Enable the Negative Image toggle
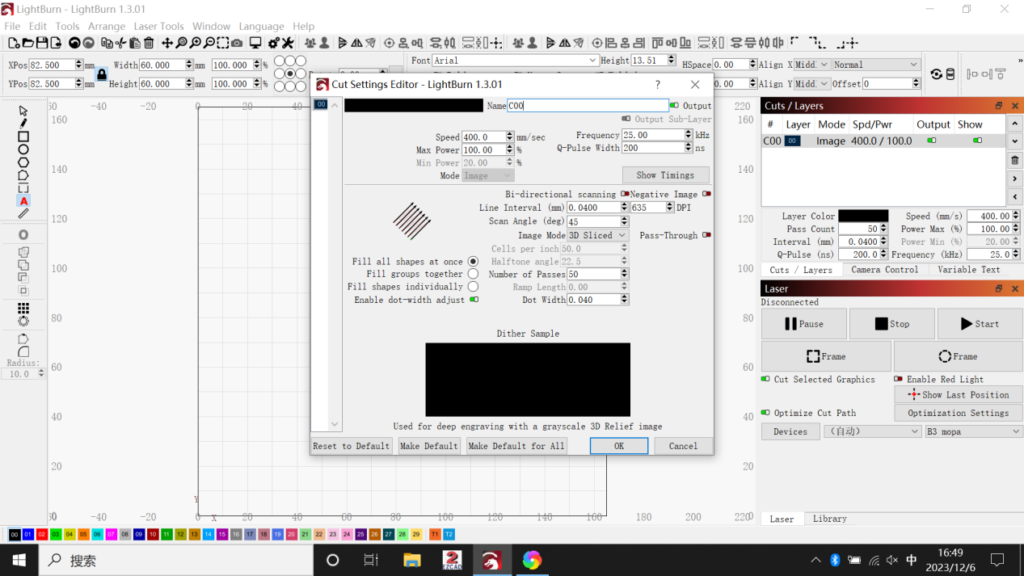The image size is (1024, 576). (706, 194)
